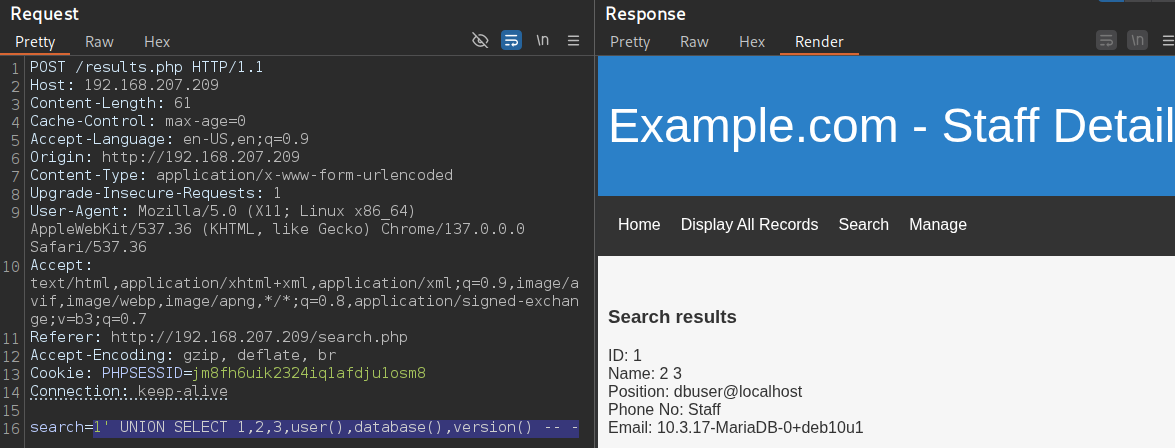The image size is (1175, 448).
Task: Toggle the word wrap icon in Response panel
Action: pyautogui.click(x=1106, y=40)
